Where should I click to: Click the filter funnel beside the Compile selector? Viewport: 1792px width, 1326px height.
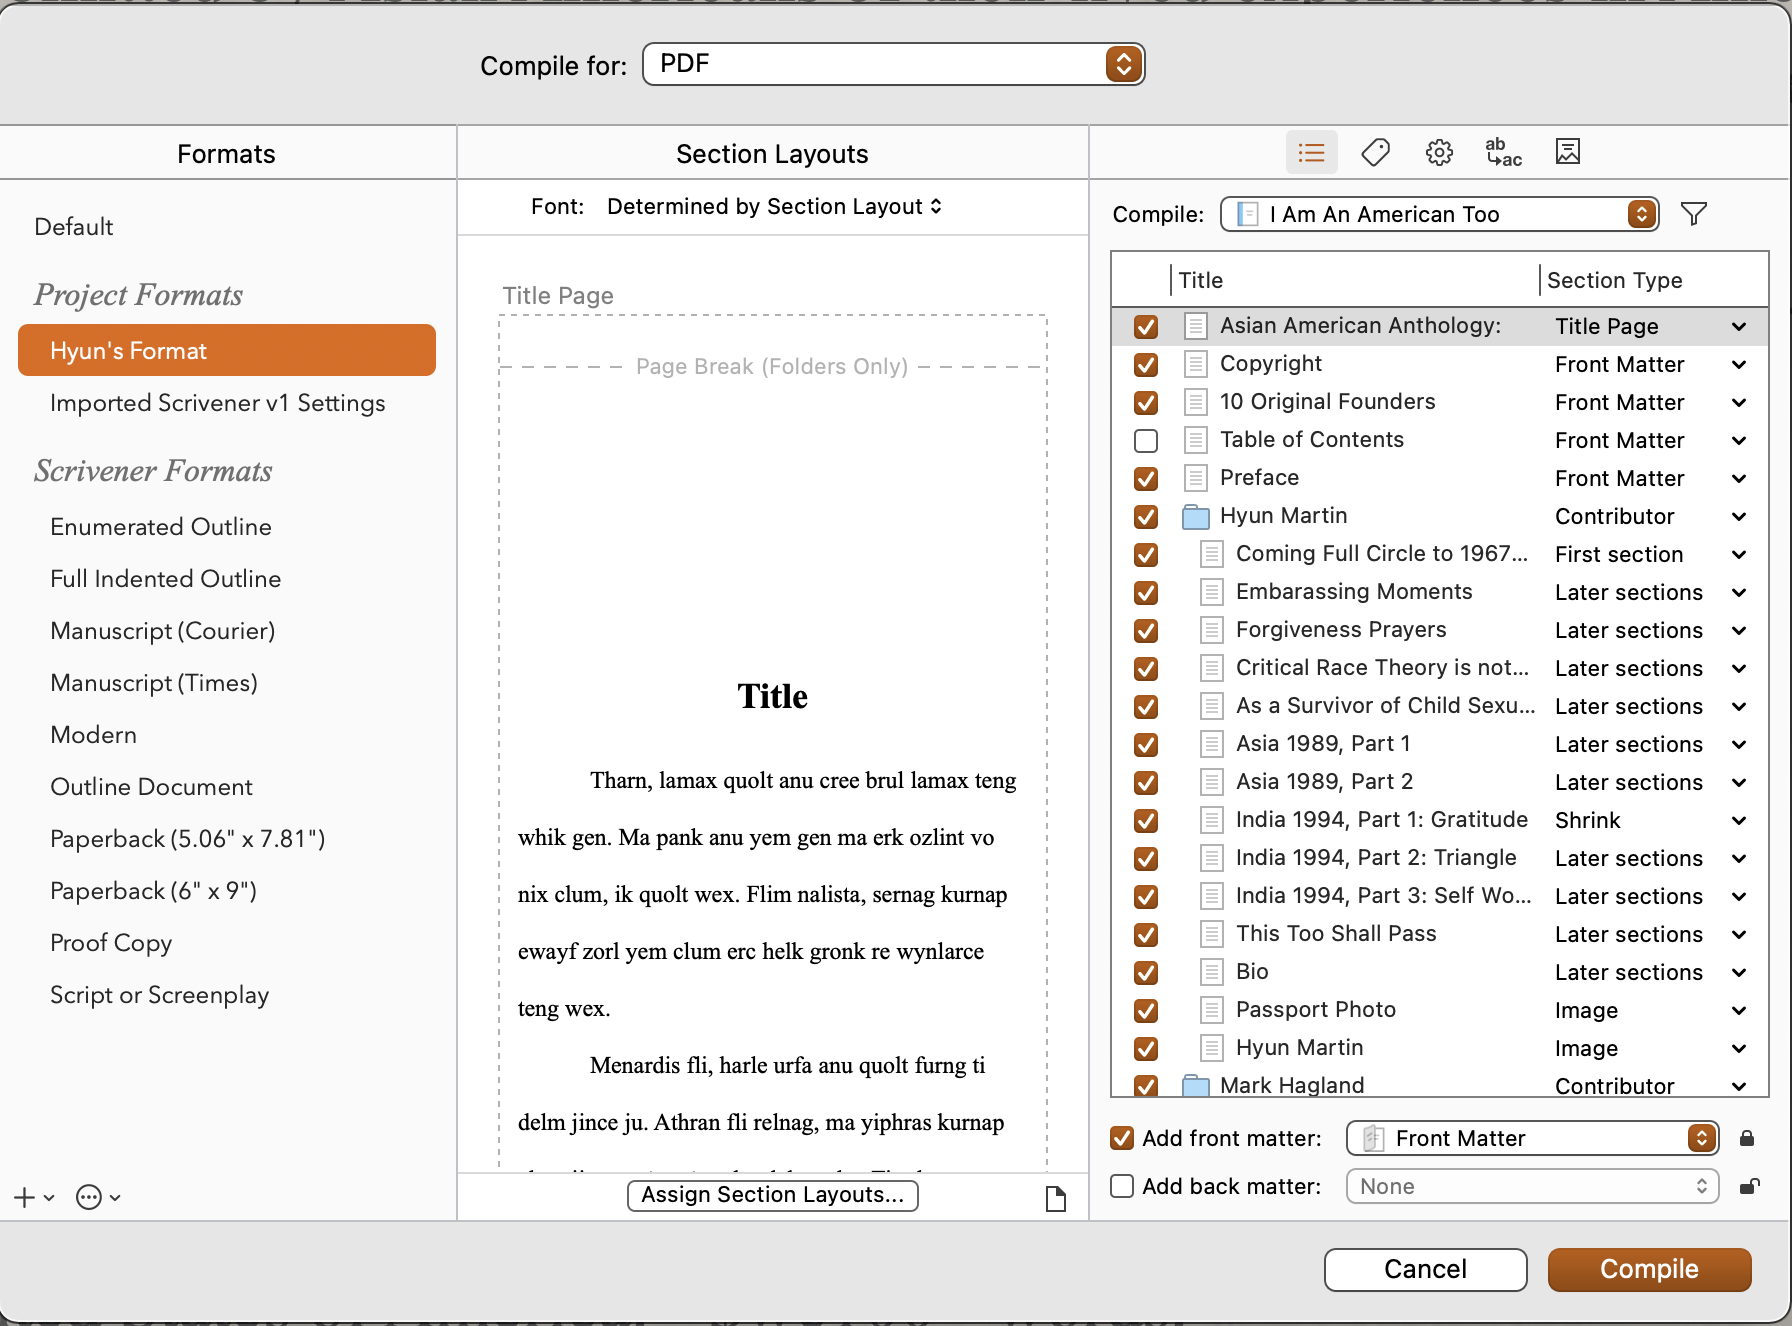(x=1693, y=213)
